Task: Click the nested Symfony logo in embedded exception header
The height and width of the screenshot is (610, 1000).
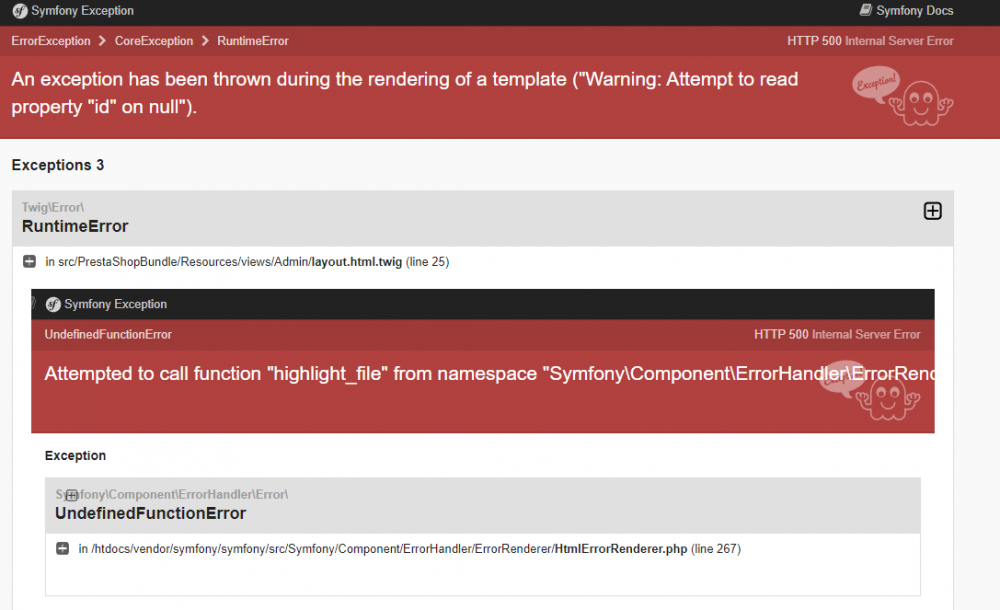Action: [x=54, y=304]
